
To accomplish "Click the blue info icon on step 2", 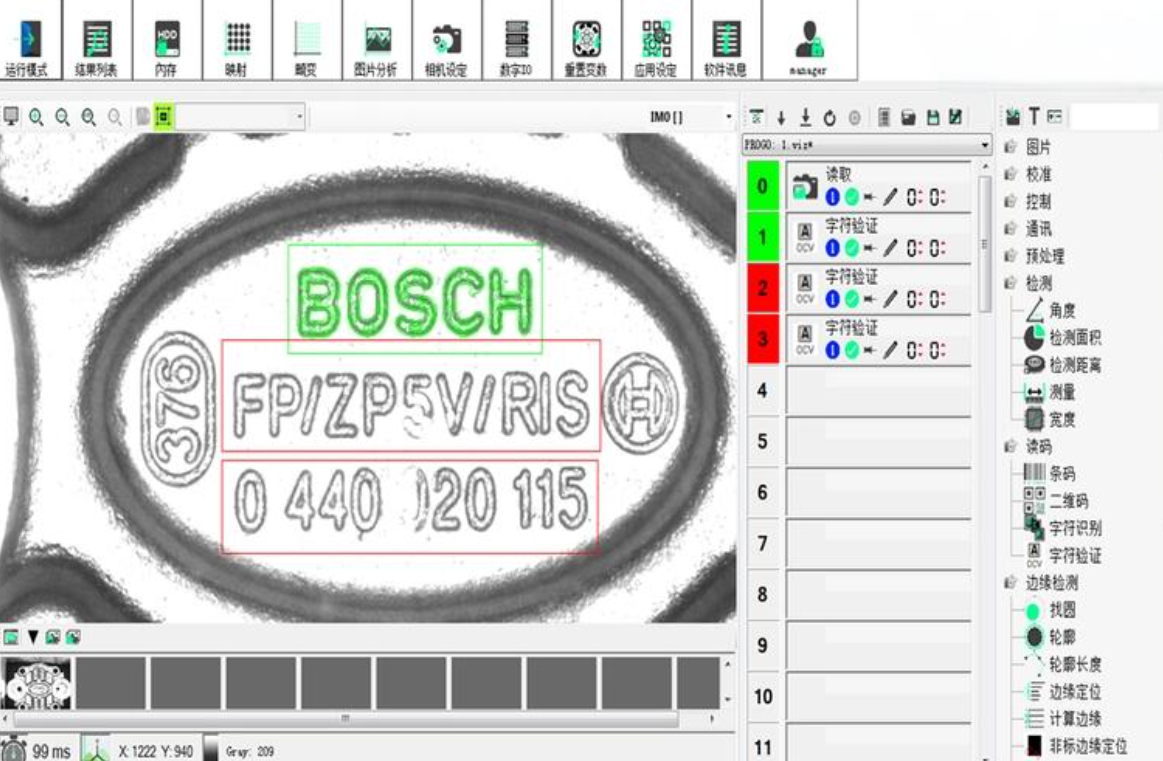I will [832, 299].
